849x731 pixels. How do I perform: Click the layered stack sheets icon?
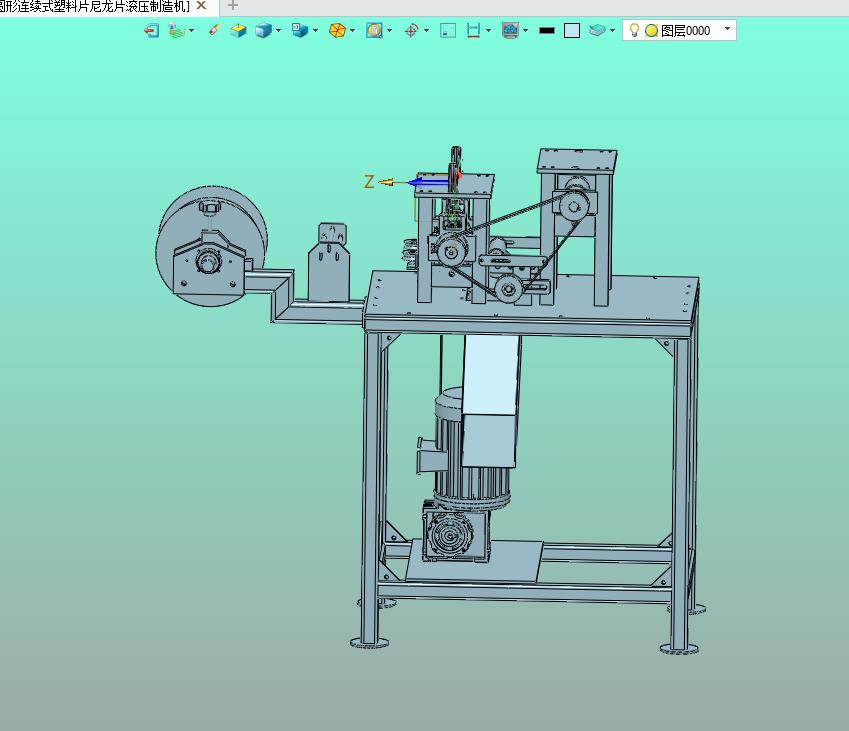[597, 30]
